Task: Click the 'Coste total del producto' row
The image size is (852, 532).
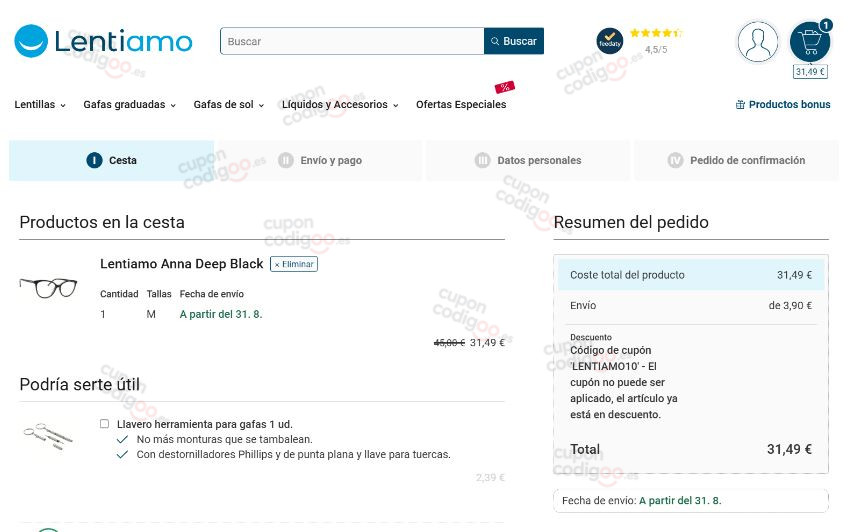Action: pos(691,275)
